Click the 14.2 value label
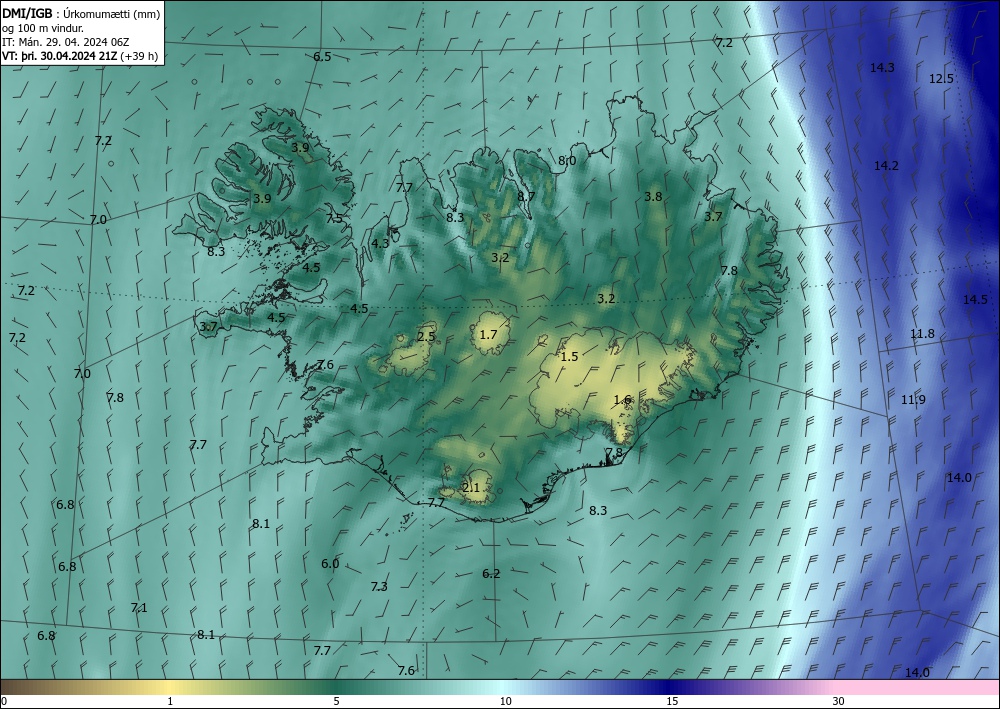The height and width of the screenshot is (709, 1000). pyautogui.click(x=886, y=166)
